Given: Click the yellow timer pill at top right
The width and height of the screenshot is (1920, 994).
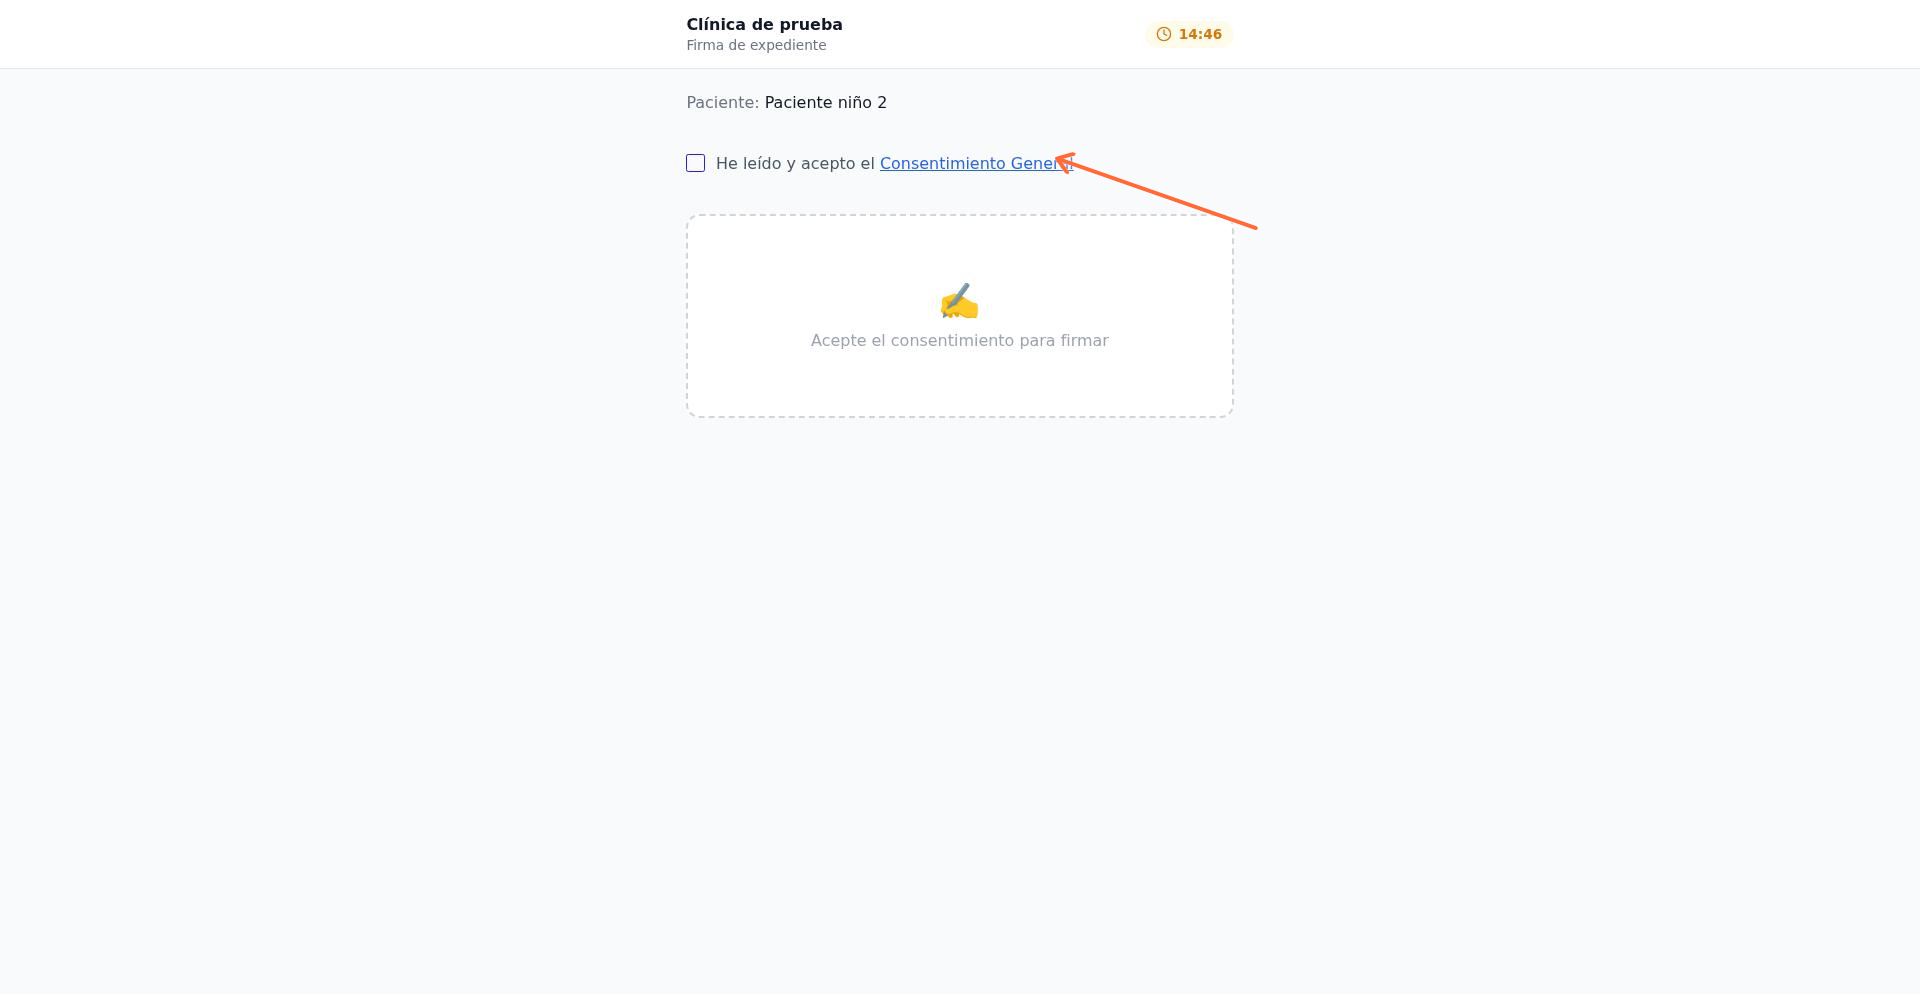Looking at the screenshot, I should tap(1190, 34).
